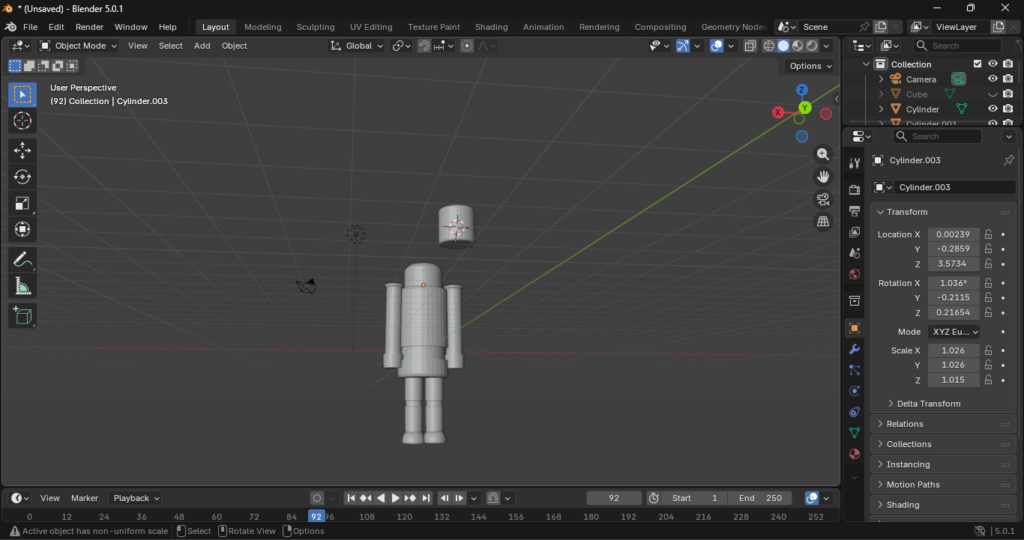Pick the Add Cube tool
Image resolution: width=1024 pixels, height=540 pixels.
pos(22,316)
